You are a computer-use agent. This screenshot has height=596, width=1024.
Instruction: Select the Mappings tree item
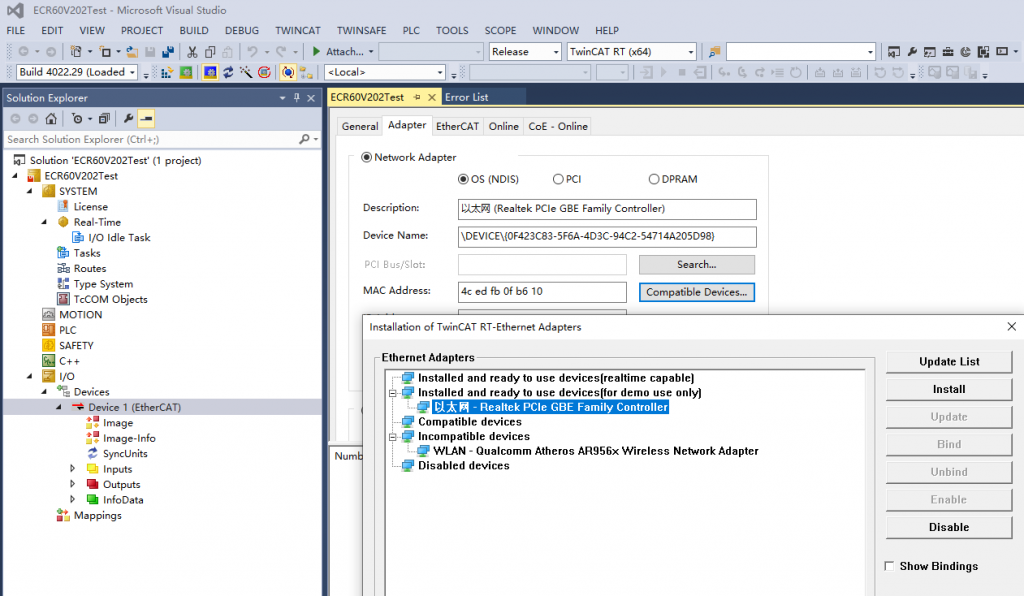point(97,515)
